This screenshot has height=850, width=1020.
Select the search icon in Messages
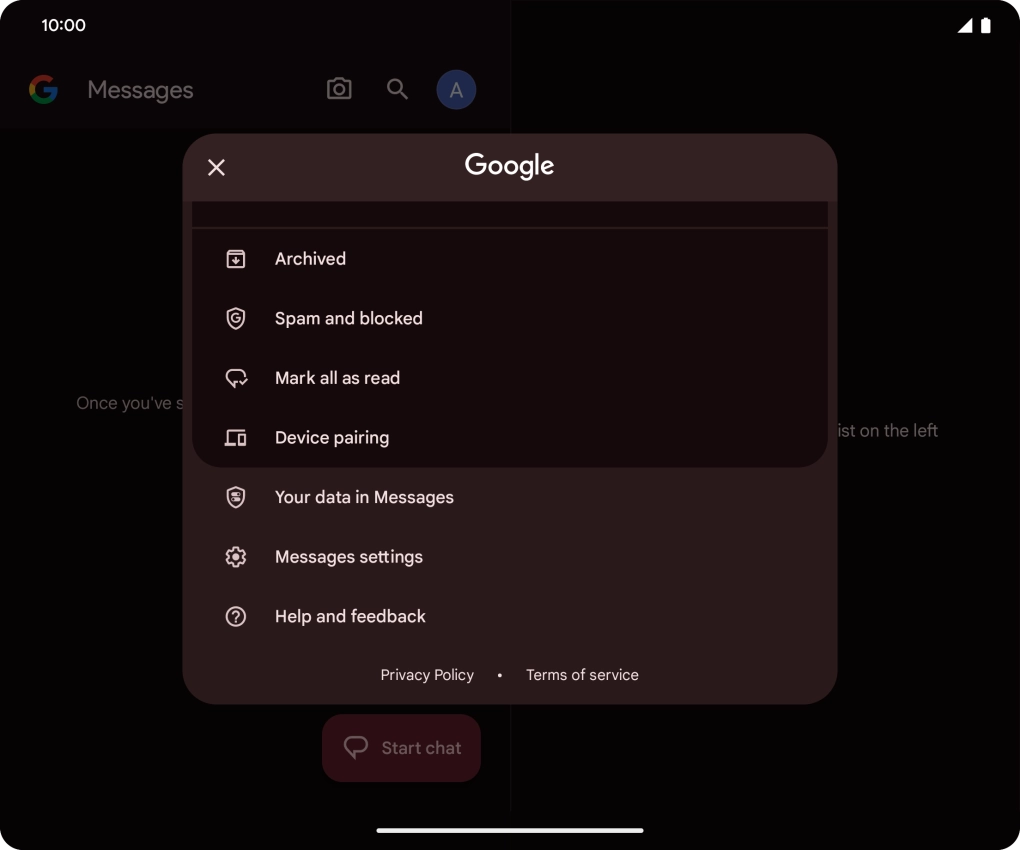[x=397, y=89]
